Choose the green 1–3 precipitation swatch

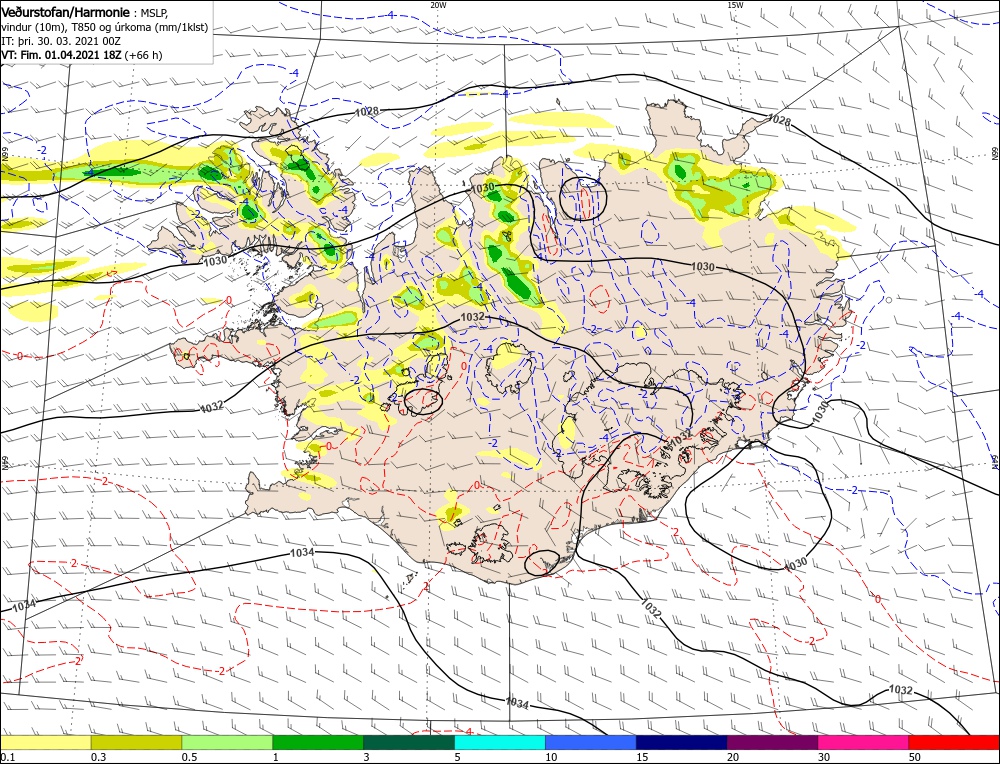click(318, 742)
